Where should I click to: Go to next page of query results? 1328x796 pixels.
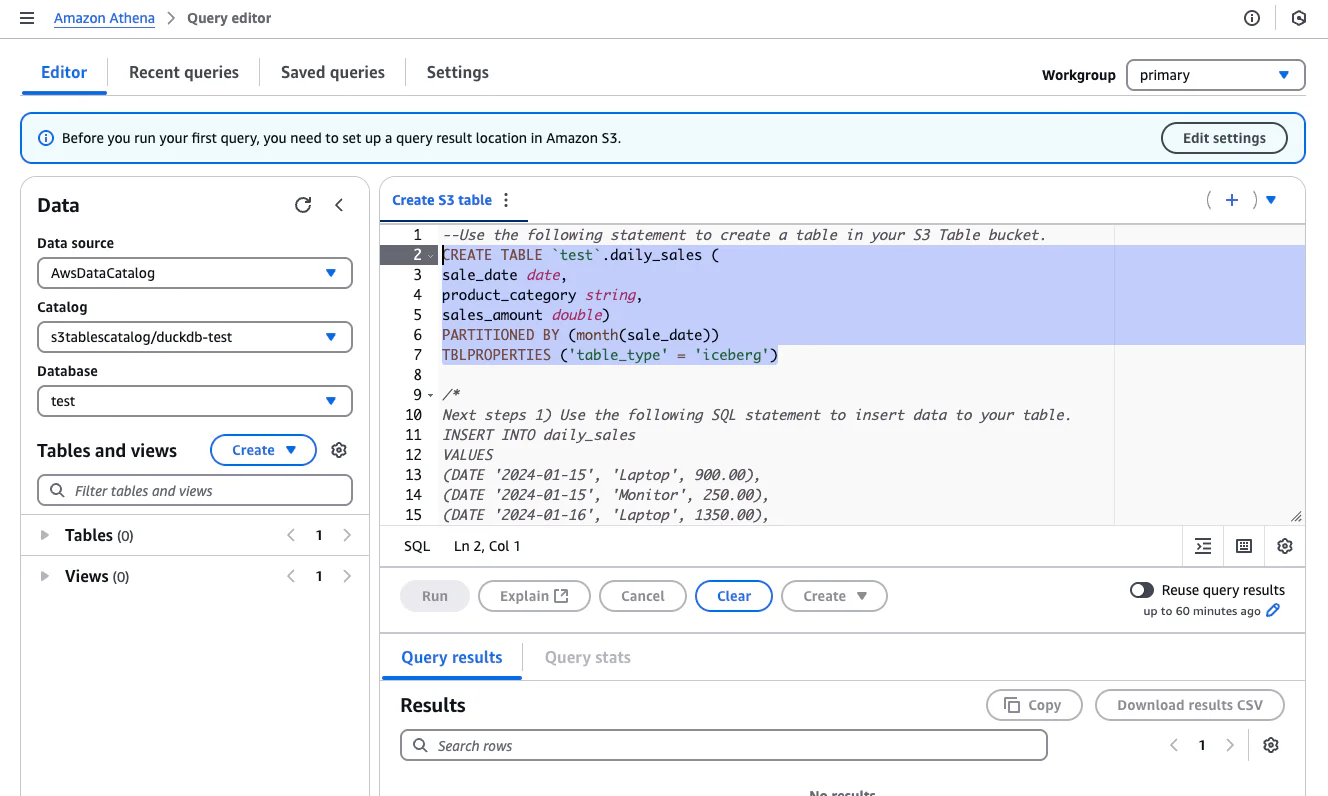(x=1230, y=745)
